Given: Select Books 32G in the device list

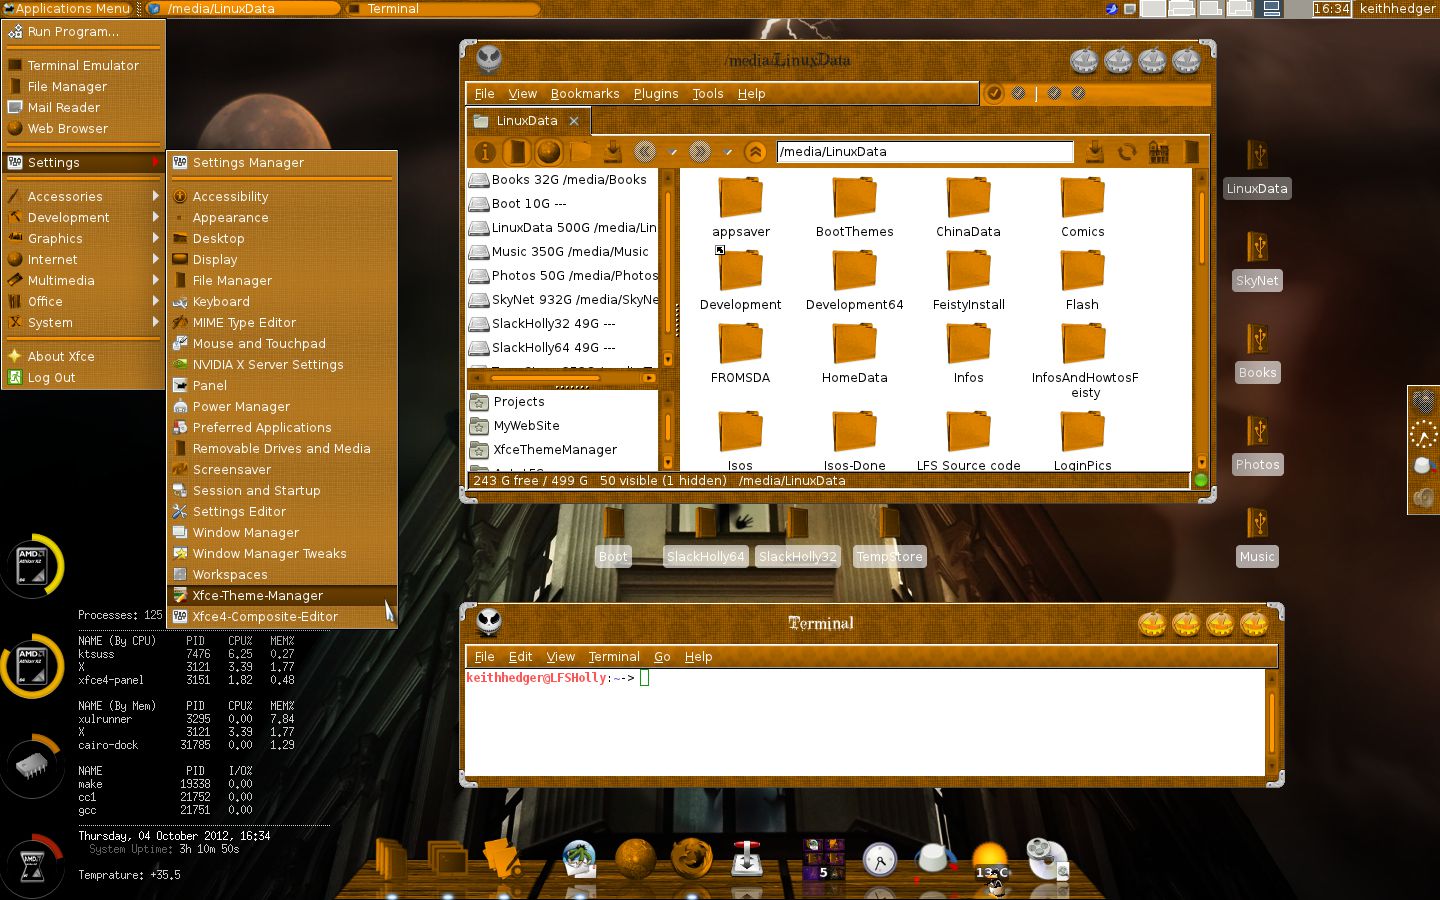Looking at the screenshot, I should point(562,179).
